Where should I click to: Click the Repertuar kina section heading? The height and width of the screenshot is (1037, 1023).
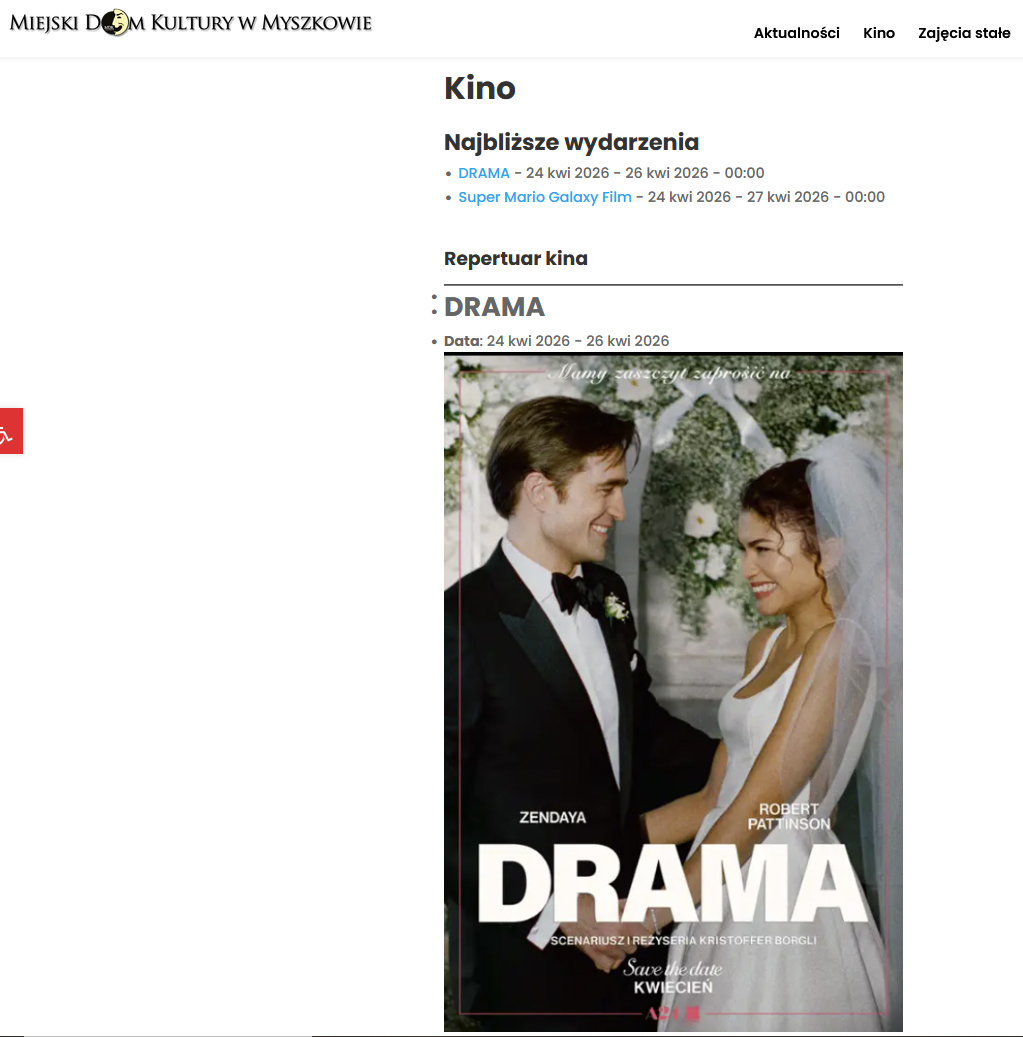(x=516, y=259)
